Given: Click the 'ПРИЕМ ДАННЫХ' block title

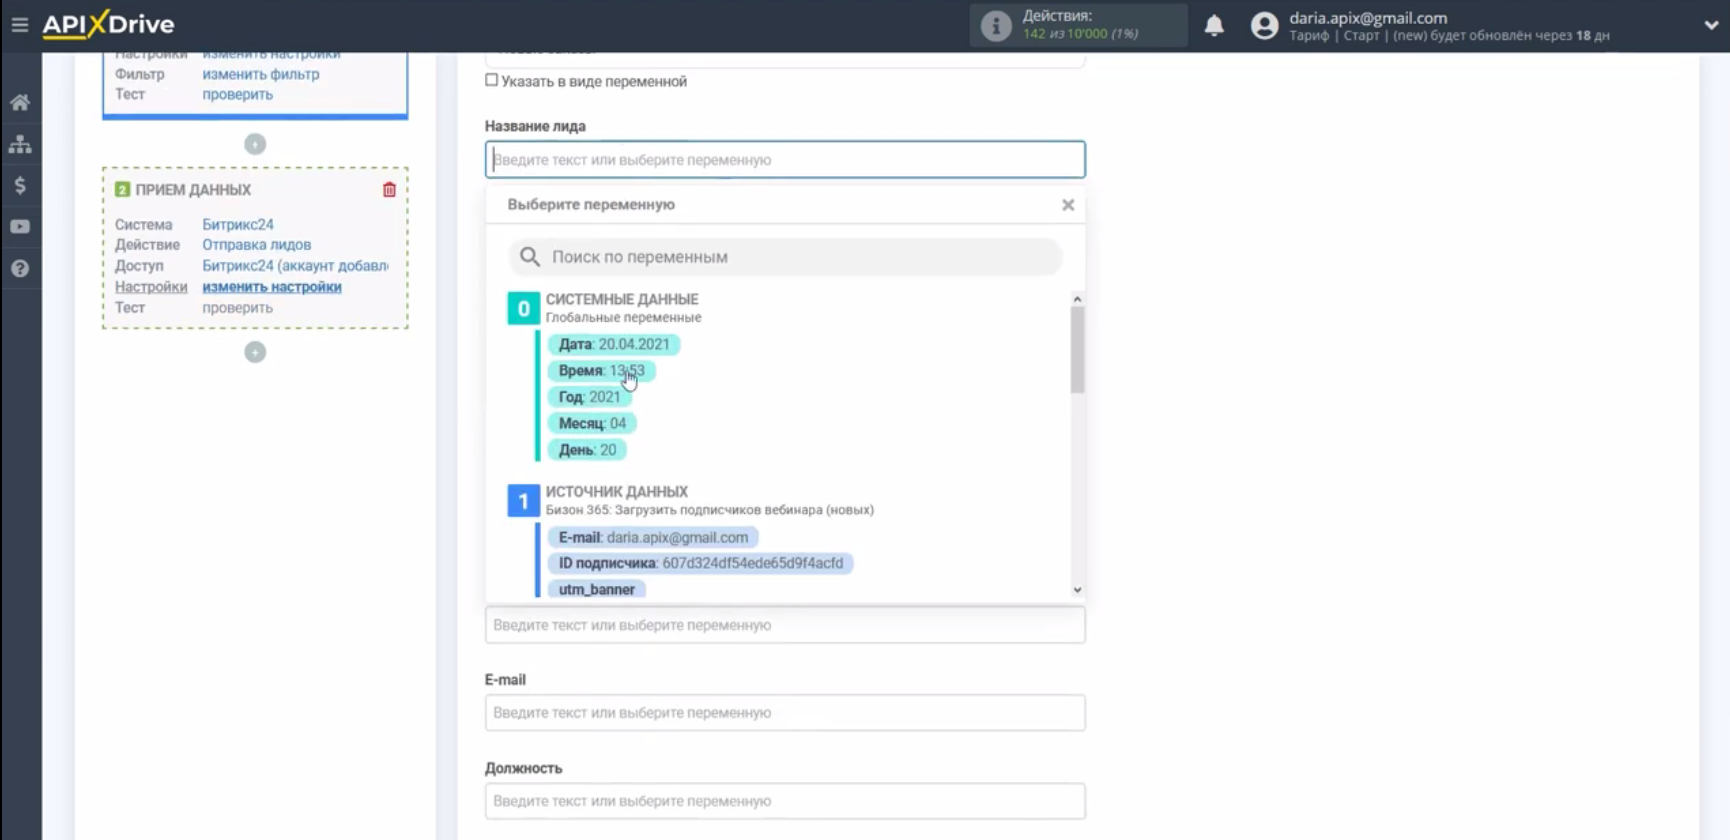Looking at the screenshot, I should coord(193,190).
